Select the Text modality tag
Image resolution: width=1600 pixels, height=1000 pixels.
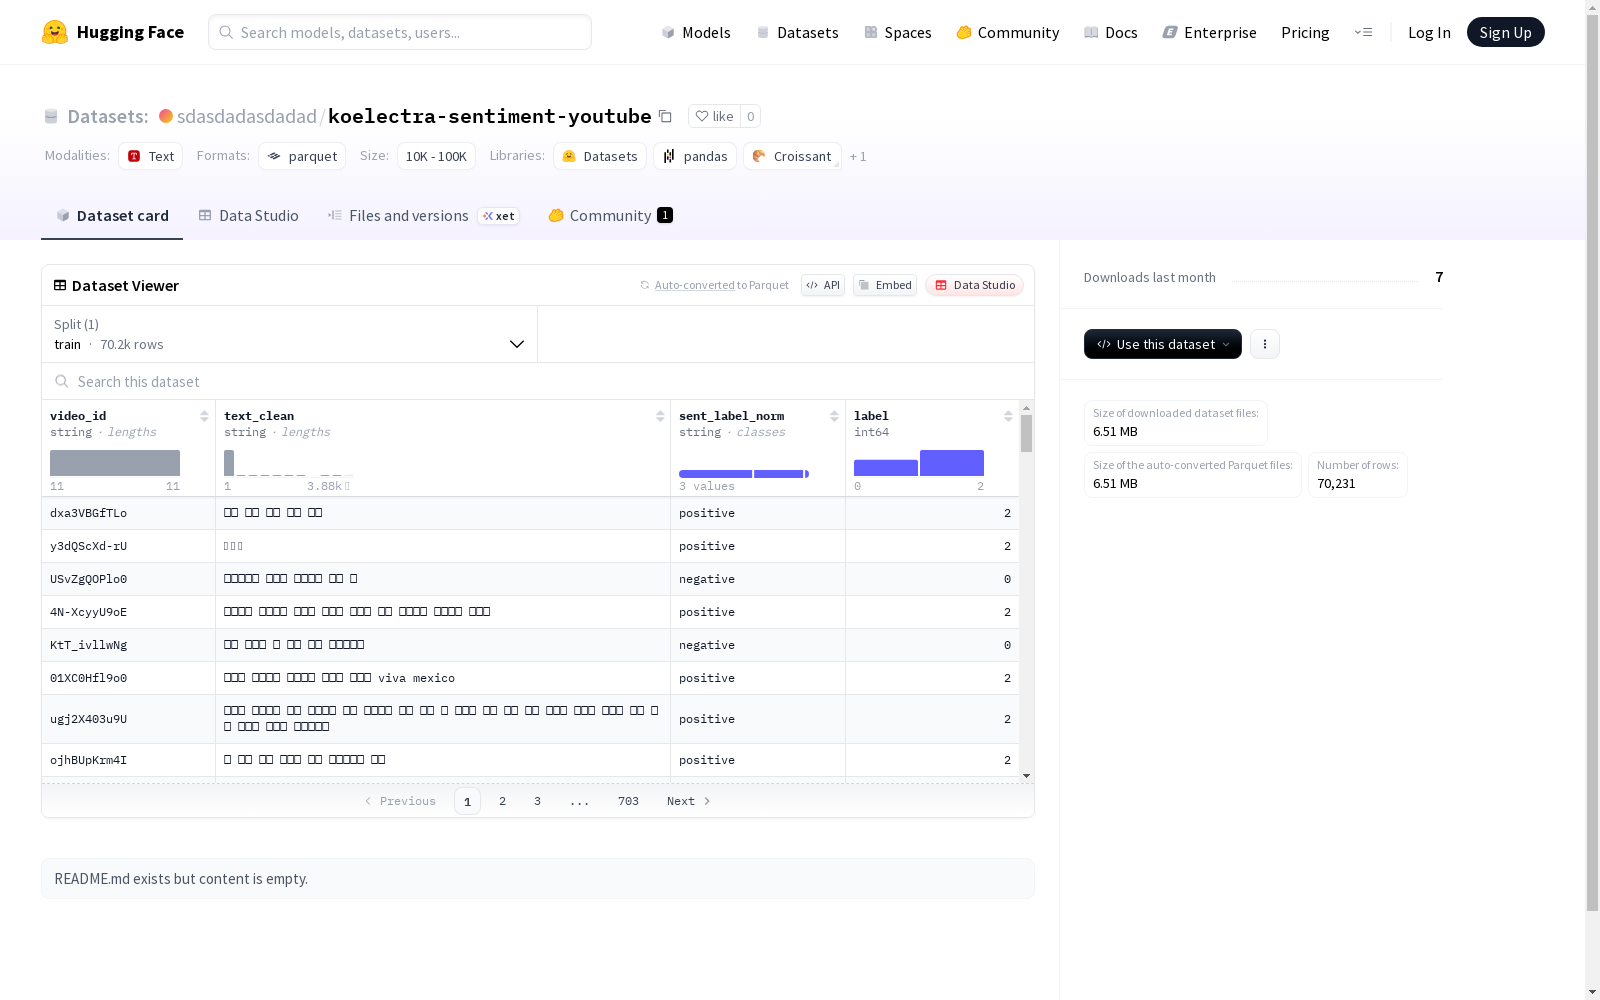tap(151, 156)
